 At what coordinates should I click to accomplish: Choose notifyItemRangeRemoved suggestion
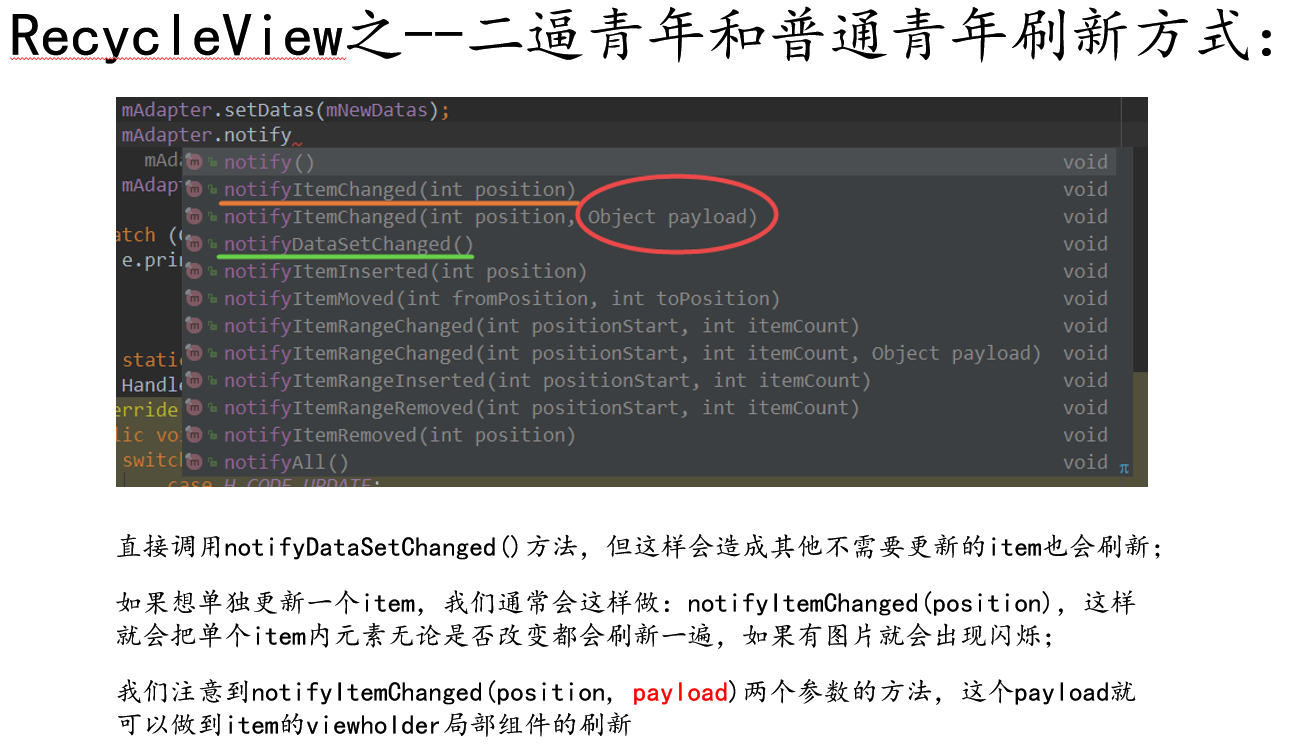[649, 408]
